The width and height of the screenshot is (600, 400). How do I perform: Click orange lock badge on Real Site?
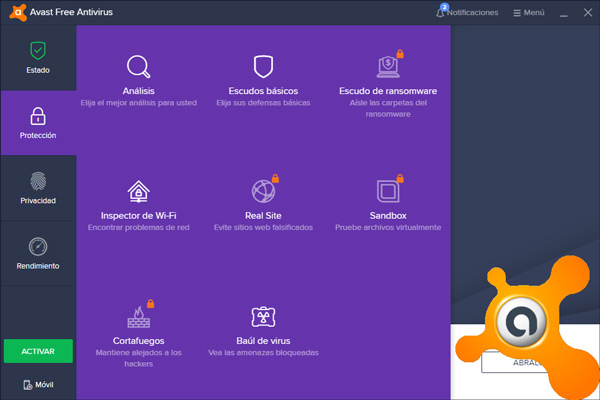[x=276, y=178]
